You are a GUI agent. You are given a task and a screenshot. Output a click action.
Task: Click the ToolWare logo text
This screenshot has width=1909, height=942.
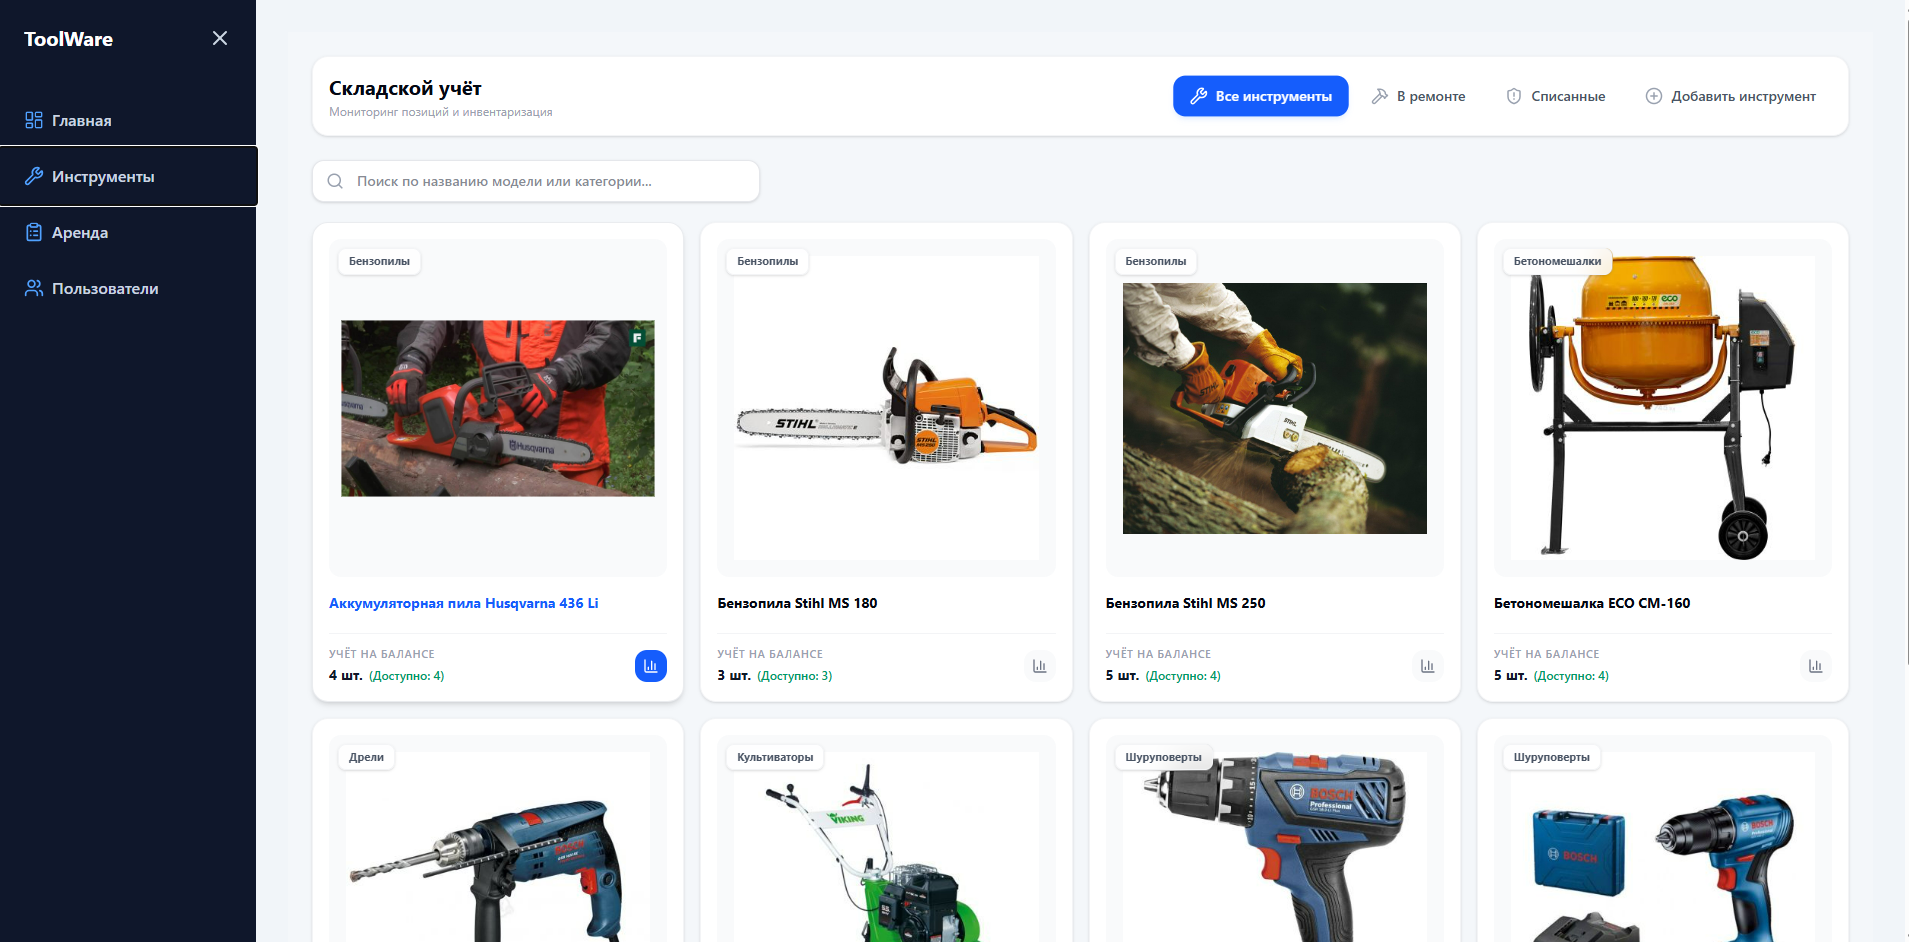[x=68, y=39]
